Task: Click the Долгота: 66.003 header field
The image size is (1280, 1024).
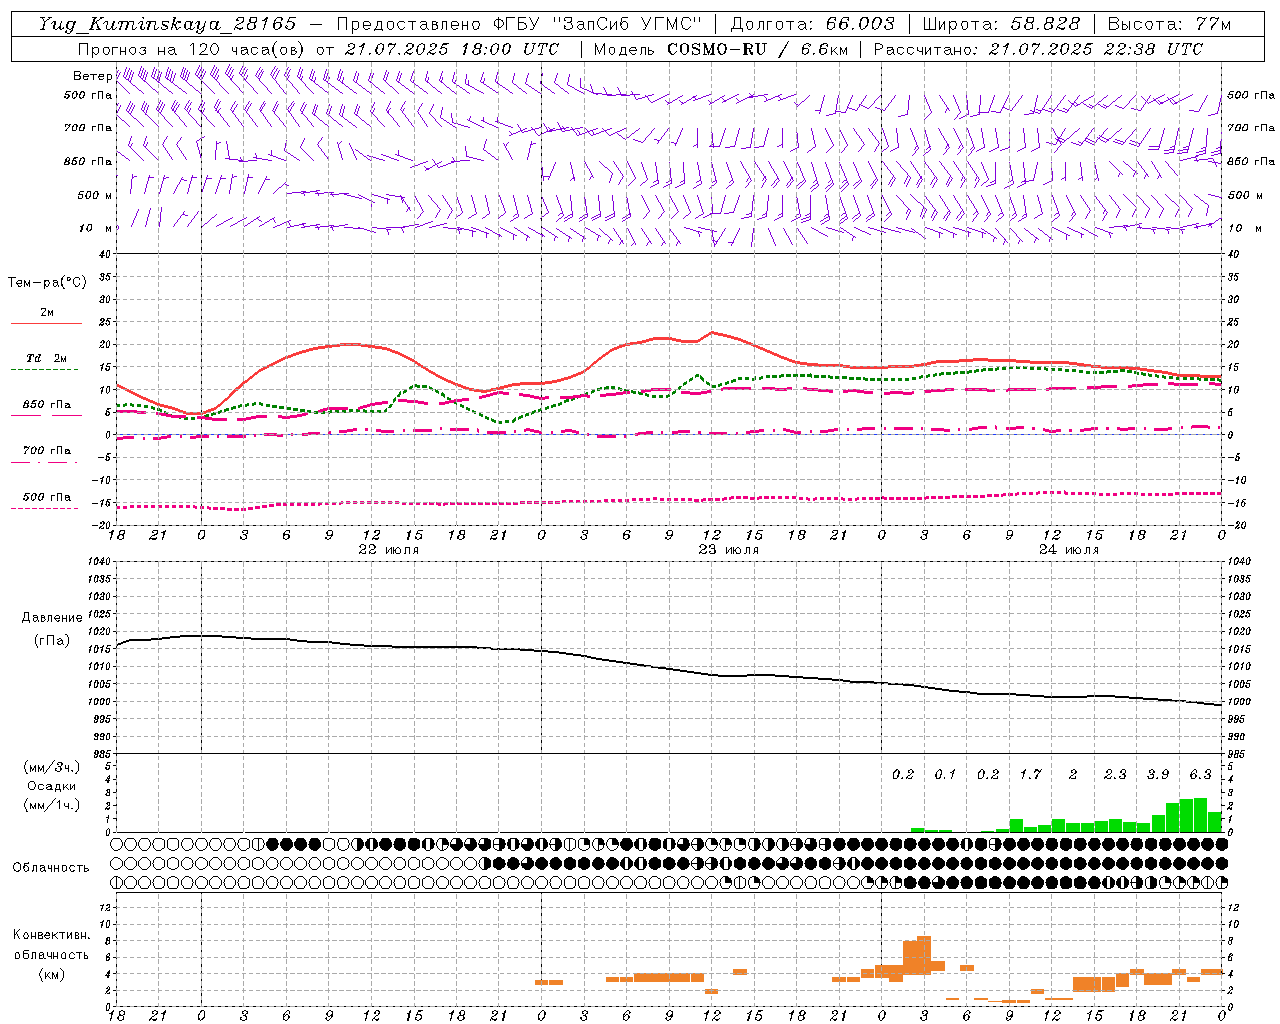Action: [812, 24]
